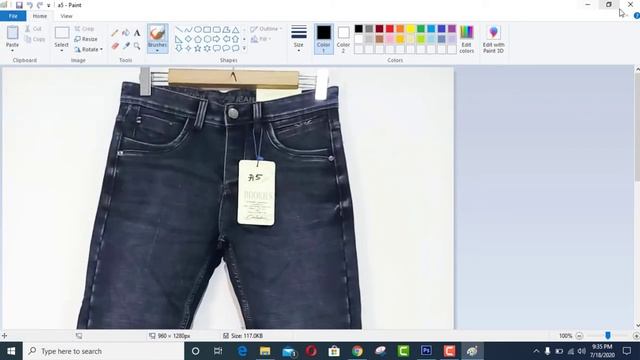Select the Pencil tool

(x=115, y=33)
